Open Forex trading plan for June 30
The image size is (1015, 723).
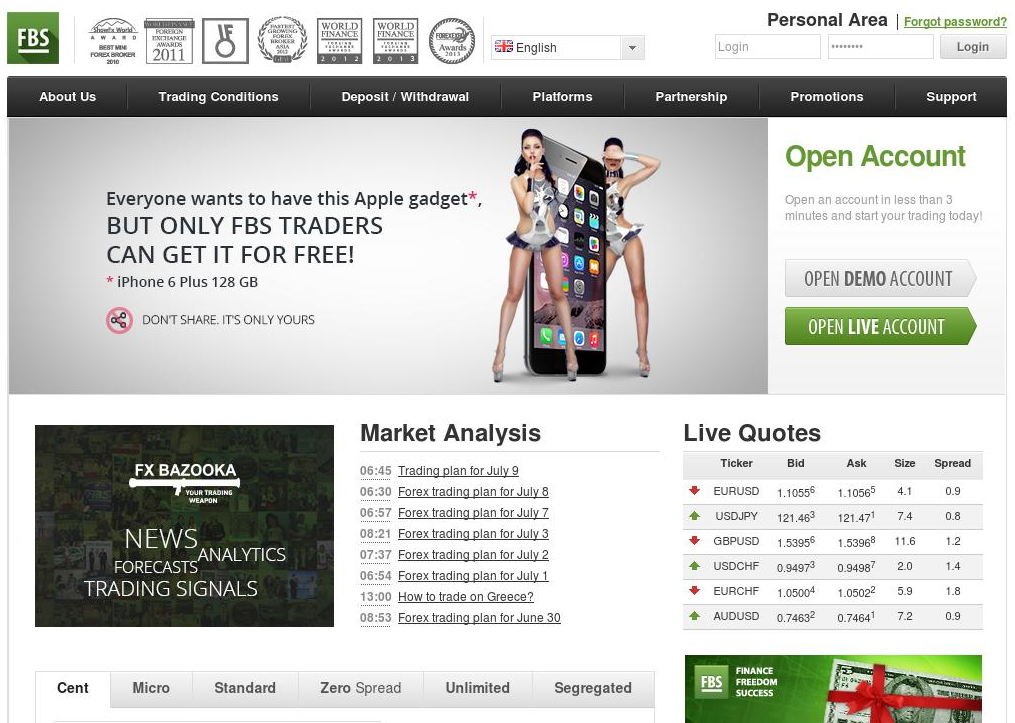479,617
